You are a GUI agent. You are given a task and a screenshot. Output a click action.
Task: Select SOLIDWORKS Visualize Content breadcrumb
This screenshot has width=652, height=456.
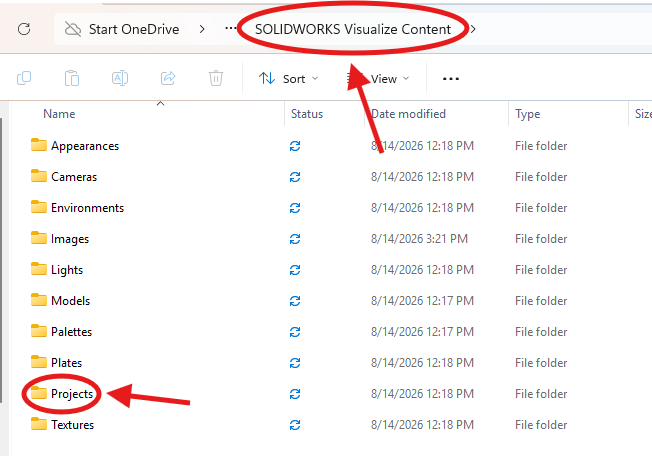tap(353, 29)
